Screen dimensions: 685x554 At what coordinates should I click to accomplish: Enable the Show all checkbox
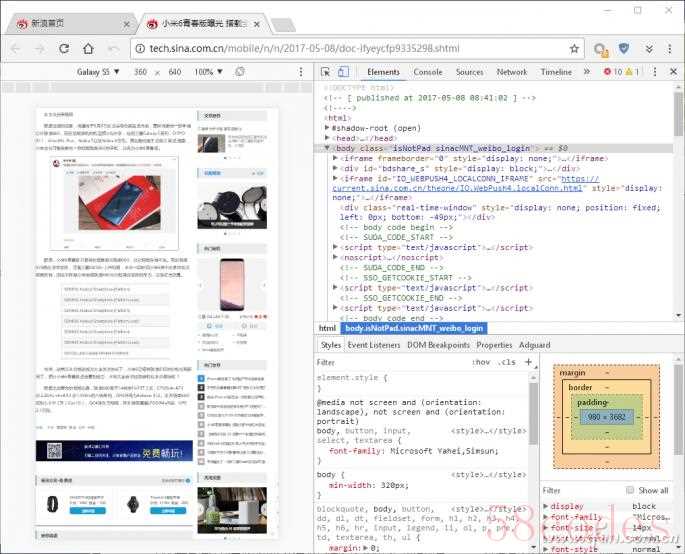[630, 490]
